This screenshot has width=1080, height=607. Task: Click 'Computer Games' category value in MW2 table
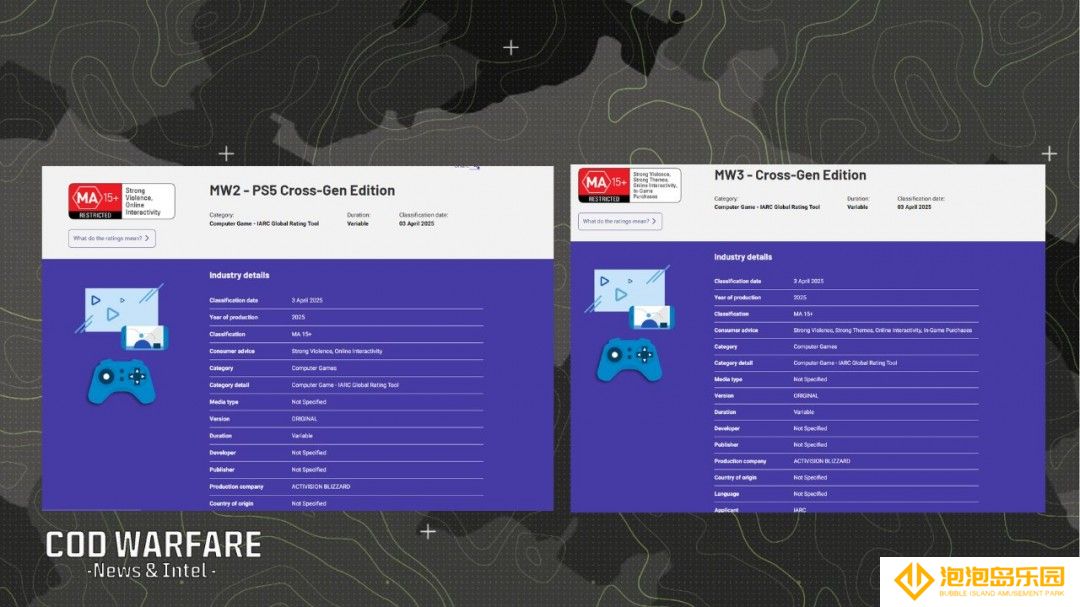click(x=314, y=368)
